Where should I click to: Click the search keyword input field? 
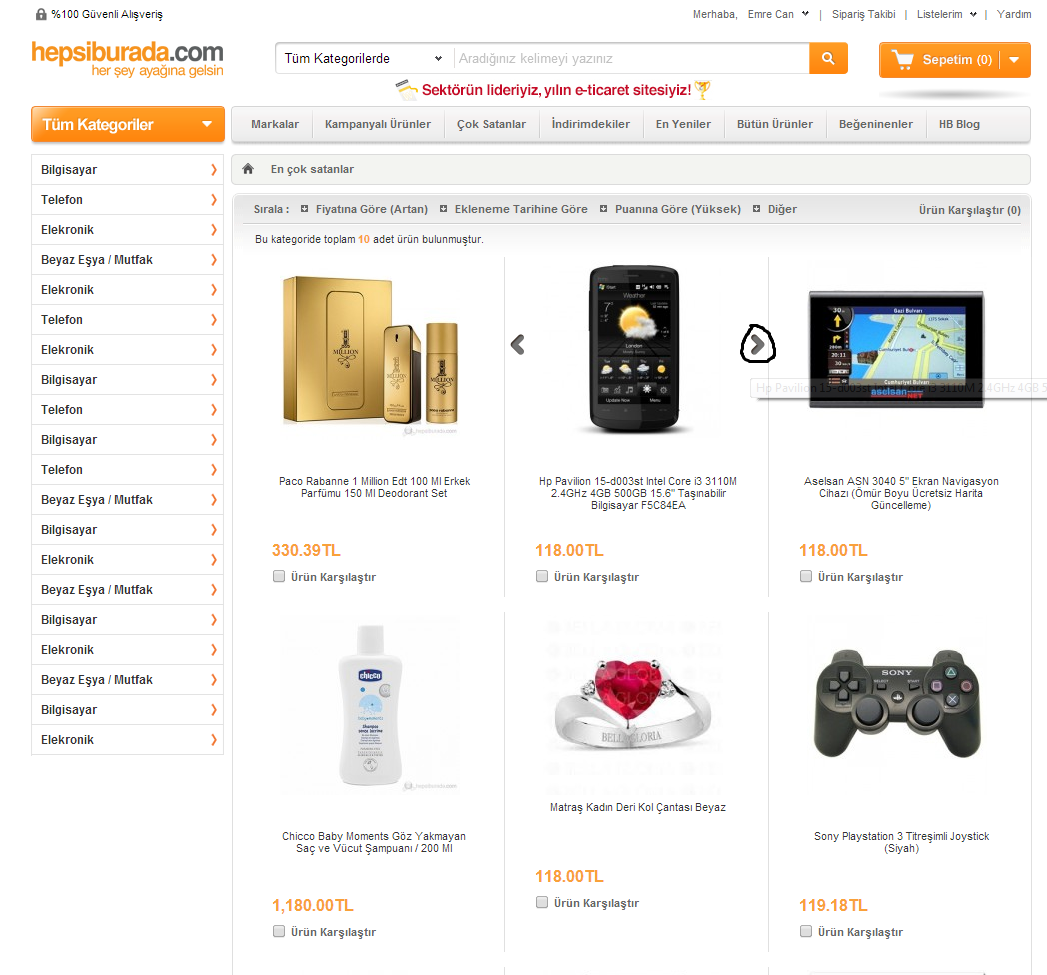click(x=632, y=59)
